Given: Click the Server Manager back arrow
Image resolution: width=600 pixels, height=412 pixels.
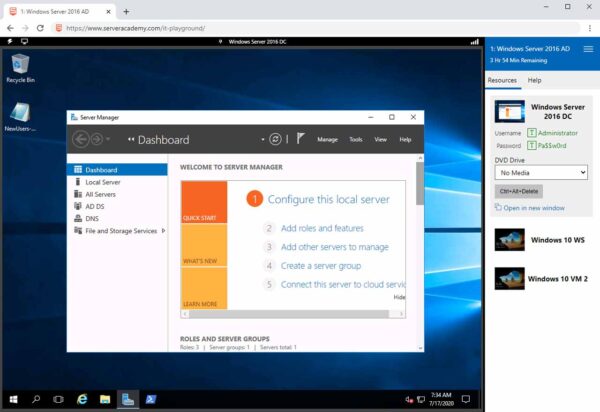Looking at the screenshot, I should point(81,139).
